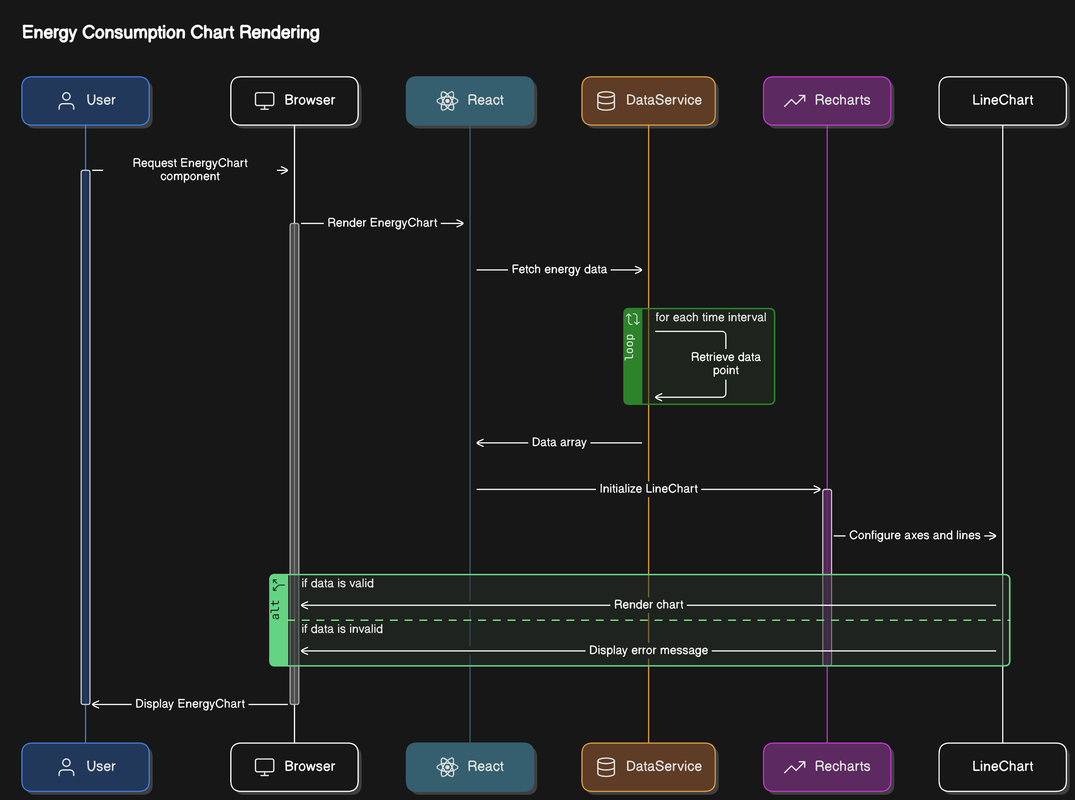Click the database icon in top DataService box
The width and height of the screenshot is (1075, 800).
pos(606,101)
